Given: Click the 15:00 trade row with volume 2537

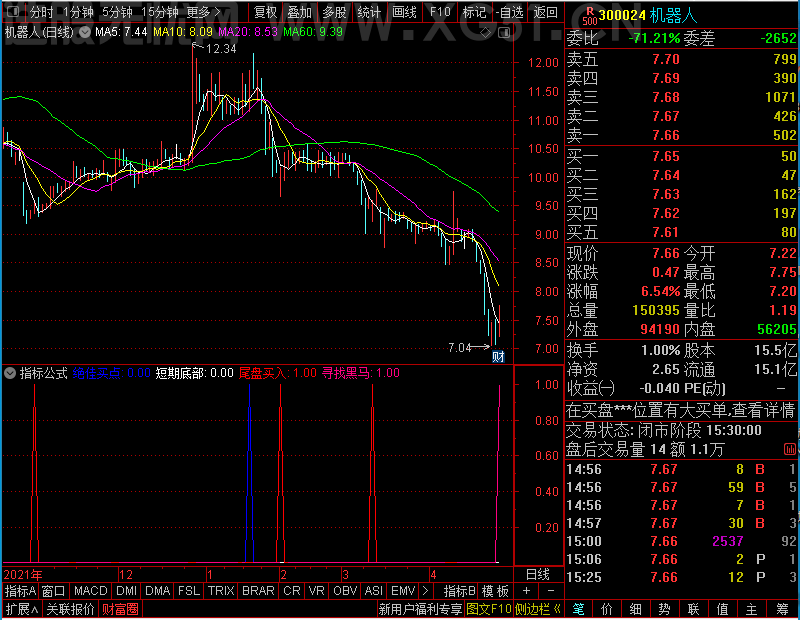Looking at the screenshot, I should pos(681,541).
